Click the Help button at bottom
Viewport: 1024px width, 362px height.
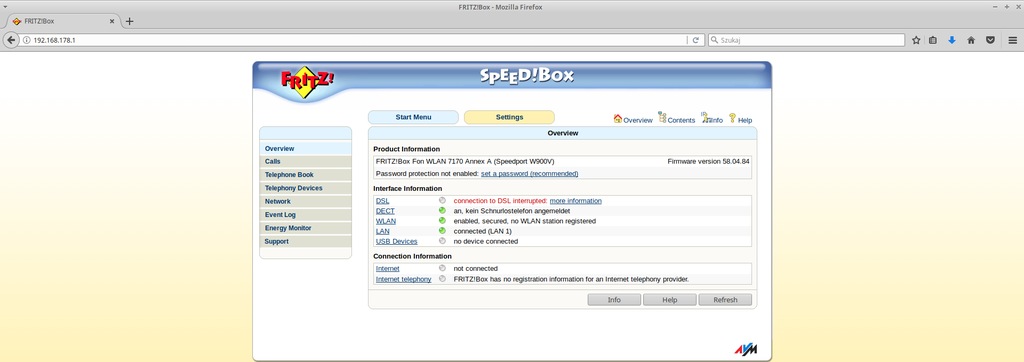click(x=669, y=300)
